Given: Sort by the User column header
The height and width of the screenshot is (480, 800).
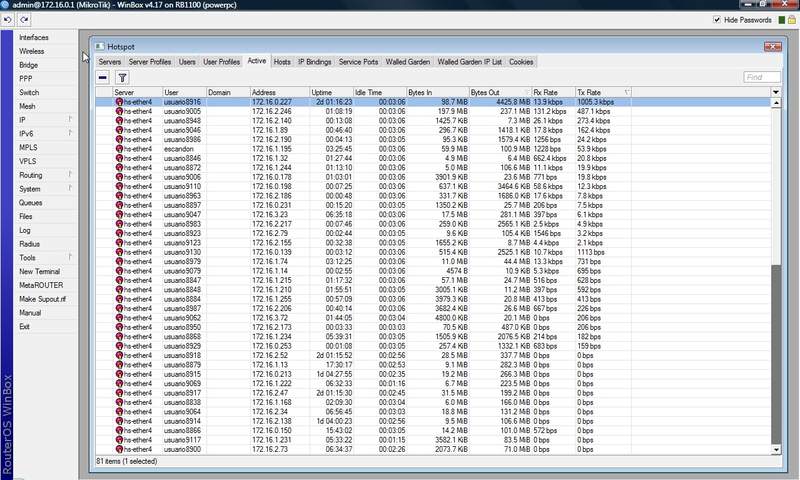Looking at the screenshot, I should (184, 92).
